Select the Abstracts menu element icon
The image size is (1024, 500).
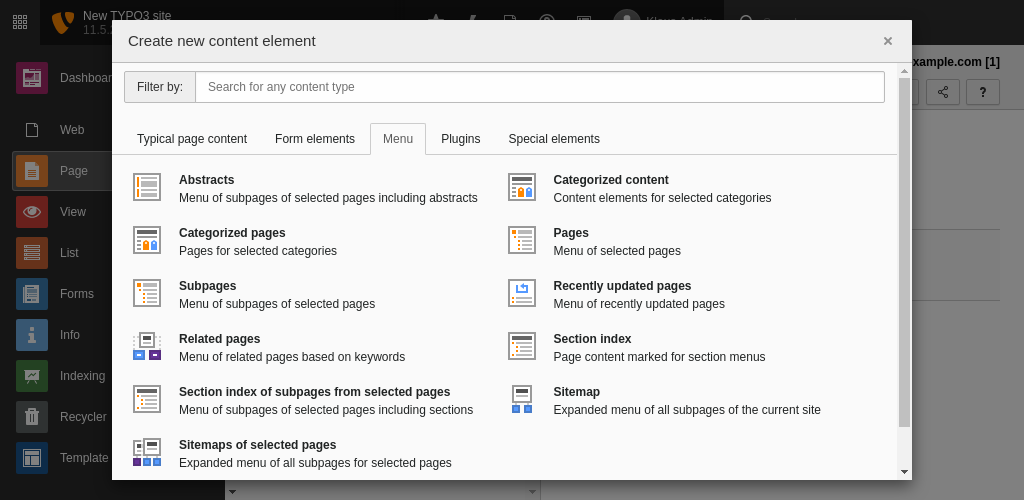(147, 187)
